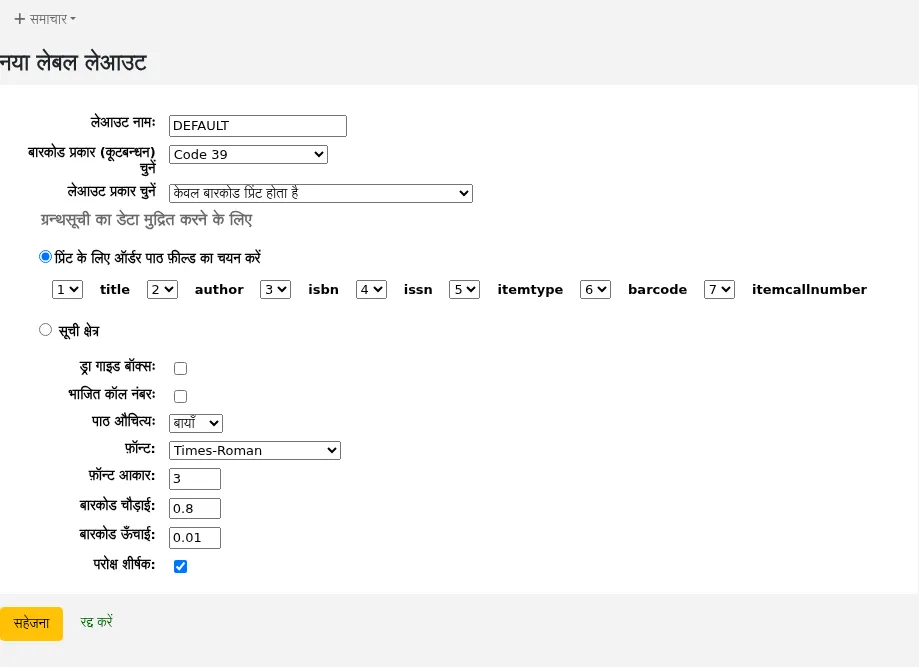
Task: Uncheck the परोक्ष शीर्षक checkbox
Action: pyautogui.click(x=181, y=566)
